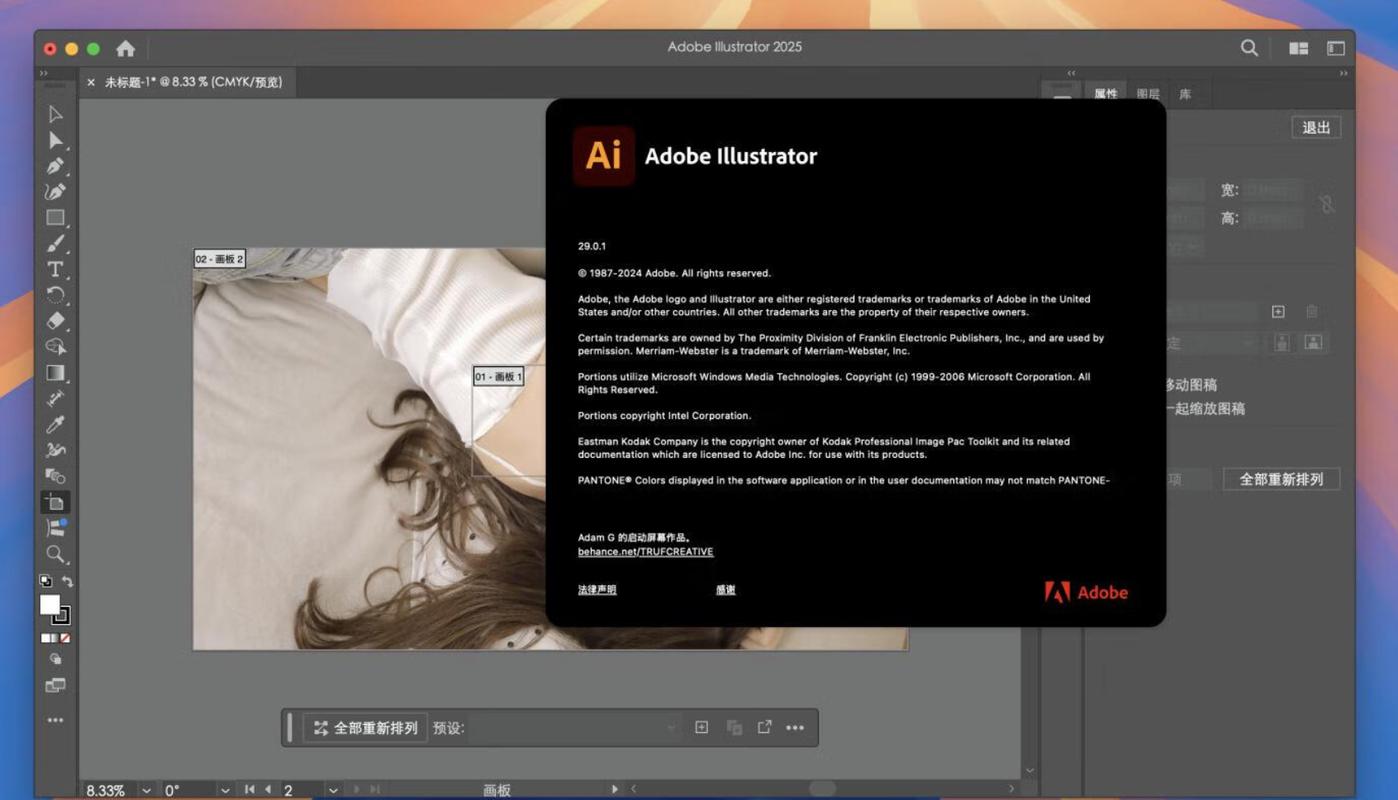Choose the Eraser tool
The width and height of the screenshot is (1398, 800).
pos(55,321)
